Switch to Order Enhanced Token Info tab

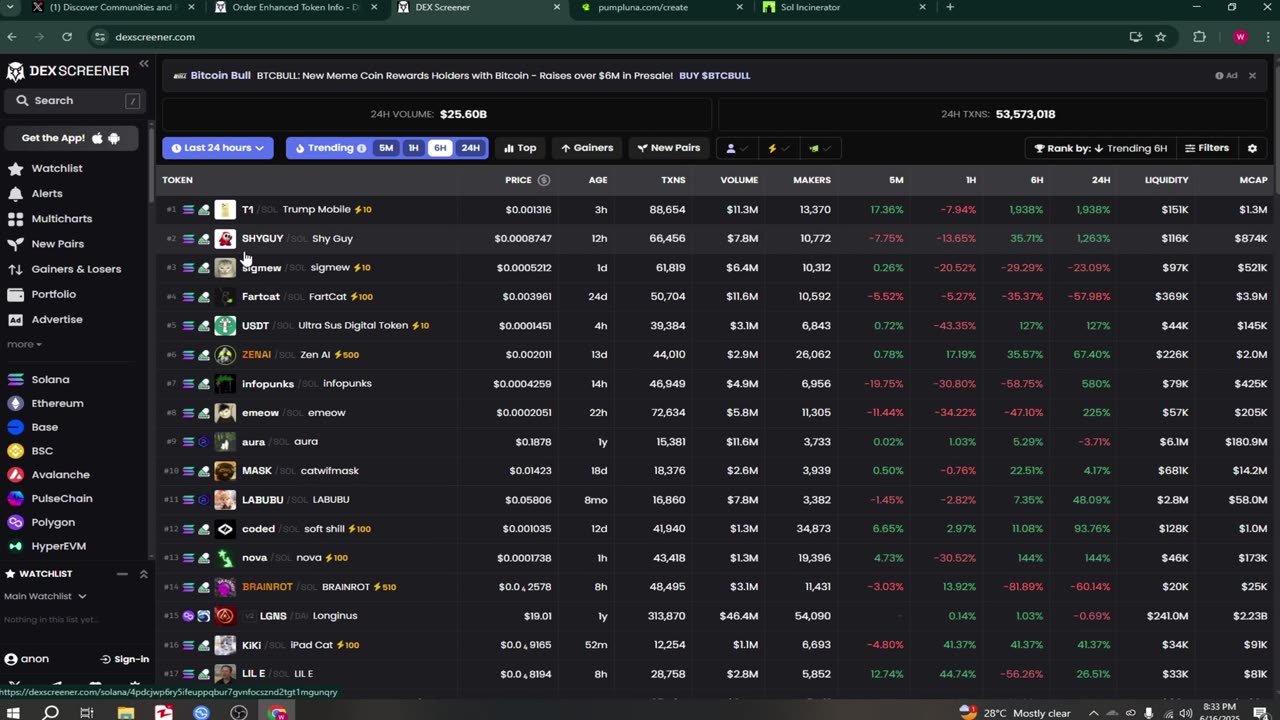click(x=296, y=7)
